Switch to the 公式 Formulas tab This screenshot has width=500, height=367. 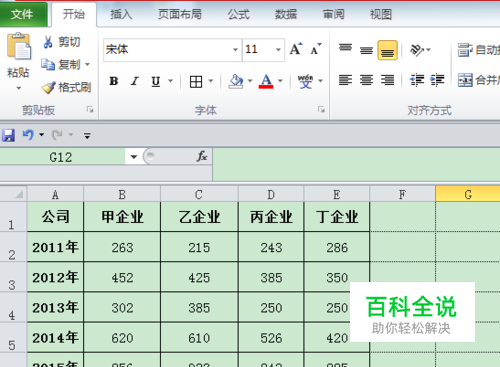(x=239, y=14)
